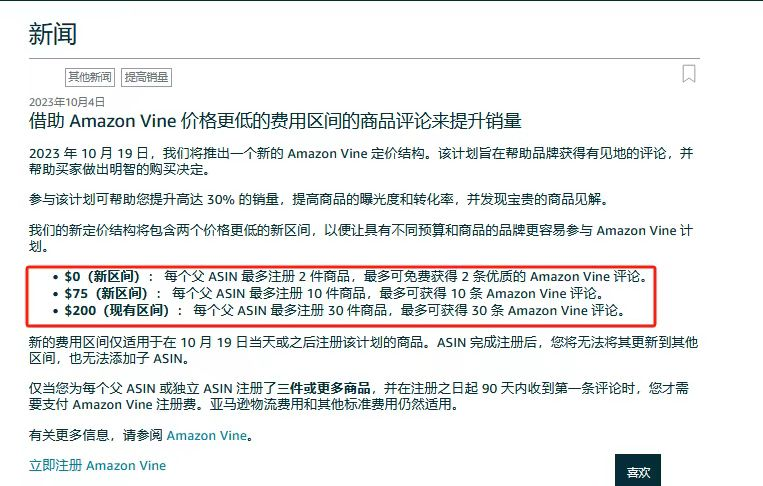Click the 2023年10月4日 publication date
This screenshot has width=763, height=486.
coord(67,102)
